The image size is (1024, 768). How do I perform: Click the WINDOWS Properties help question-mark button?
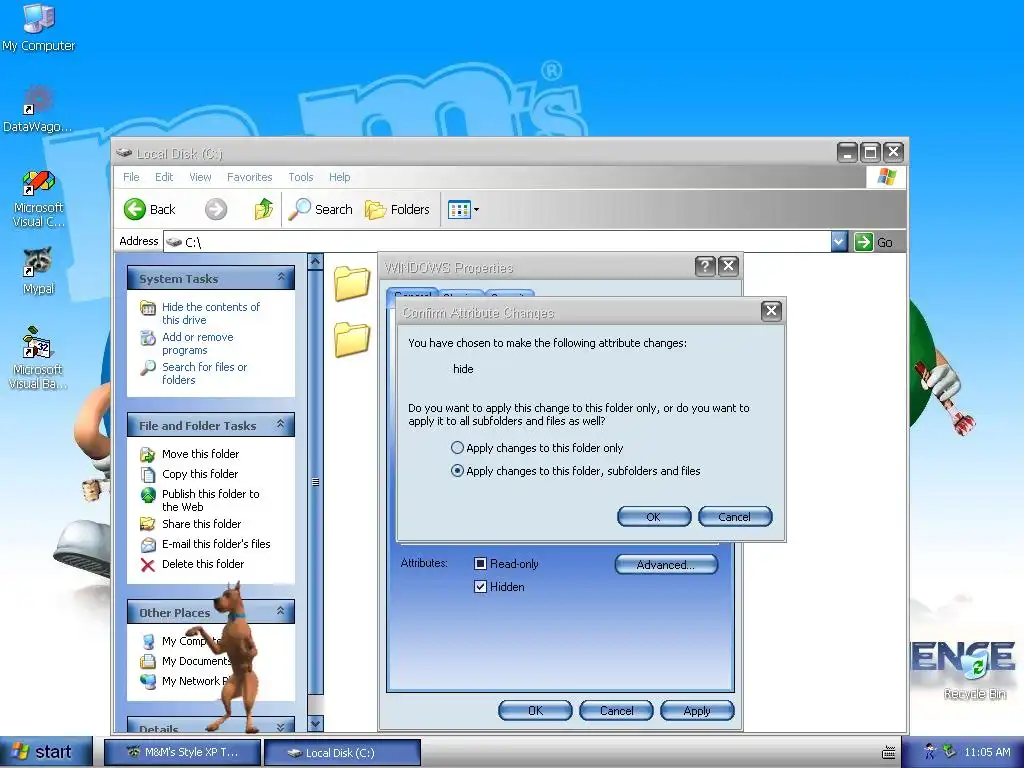[705, 266]
